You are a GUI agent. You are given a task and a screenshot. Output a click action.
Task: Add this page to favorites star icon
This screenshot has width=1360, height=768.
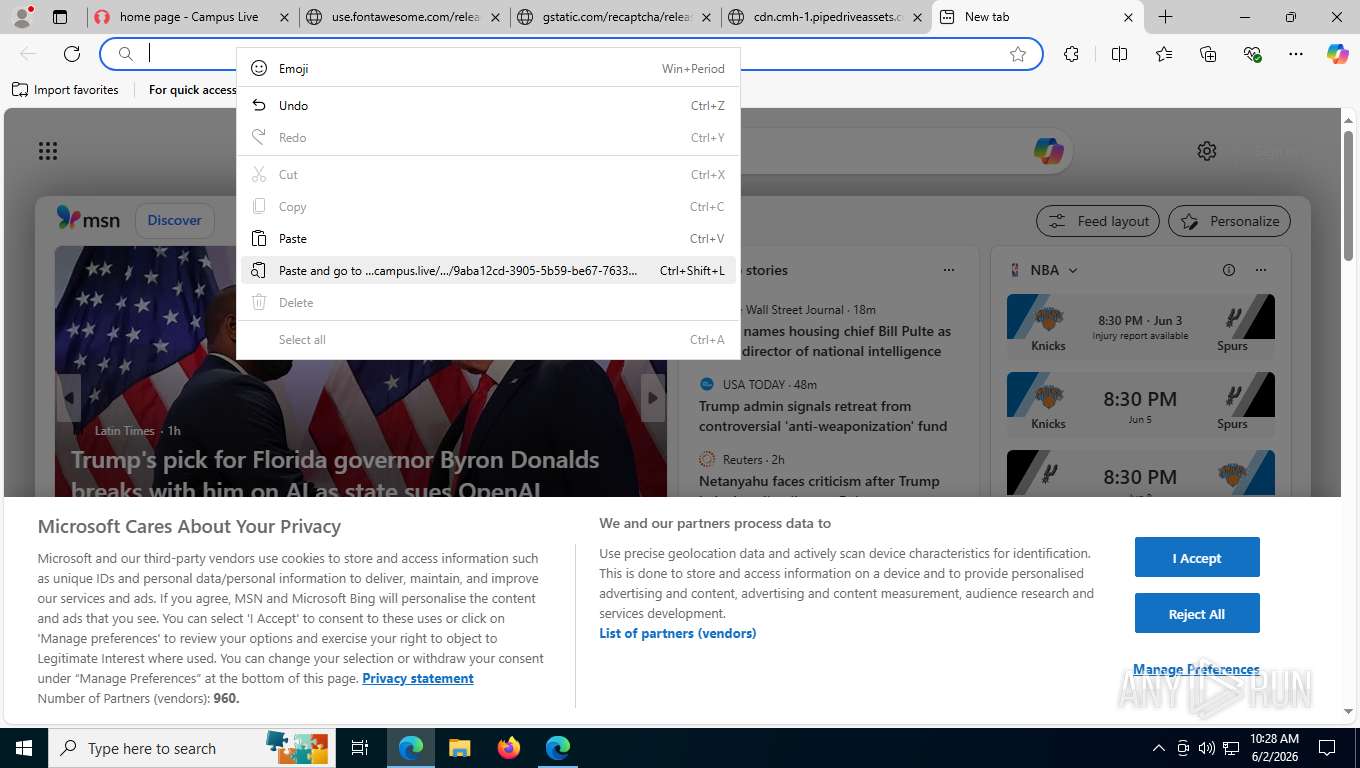click(1018, 54)
